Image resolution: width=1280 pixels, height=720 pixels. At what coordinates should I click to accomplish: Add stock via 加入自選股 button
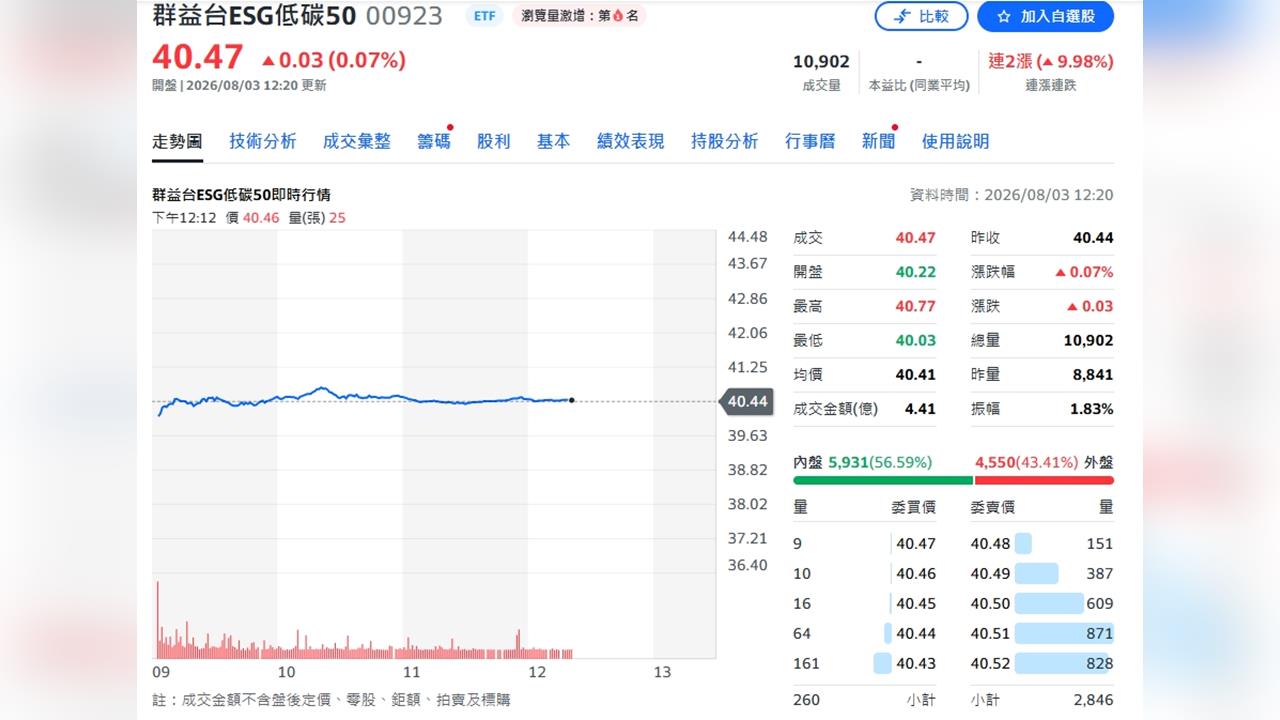point(1045,16)
